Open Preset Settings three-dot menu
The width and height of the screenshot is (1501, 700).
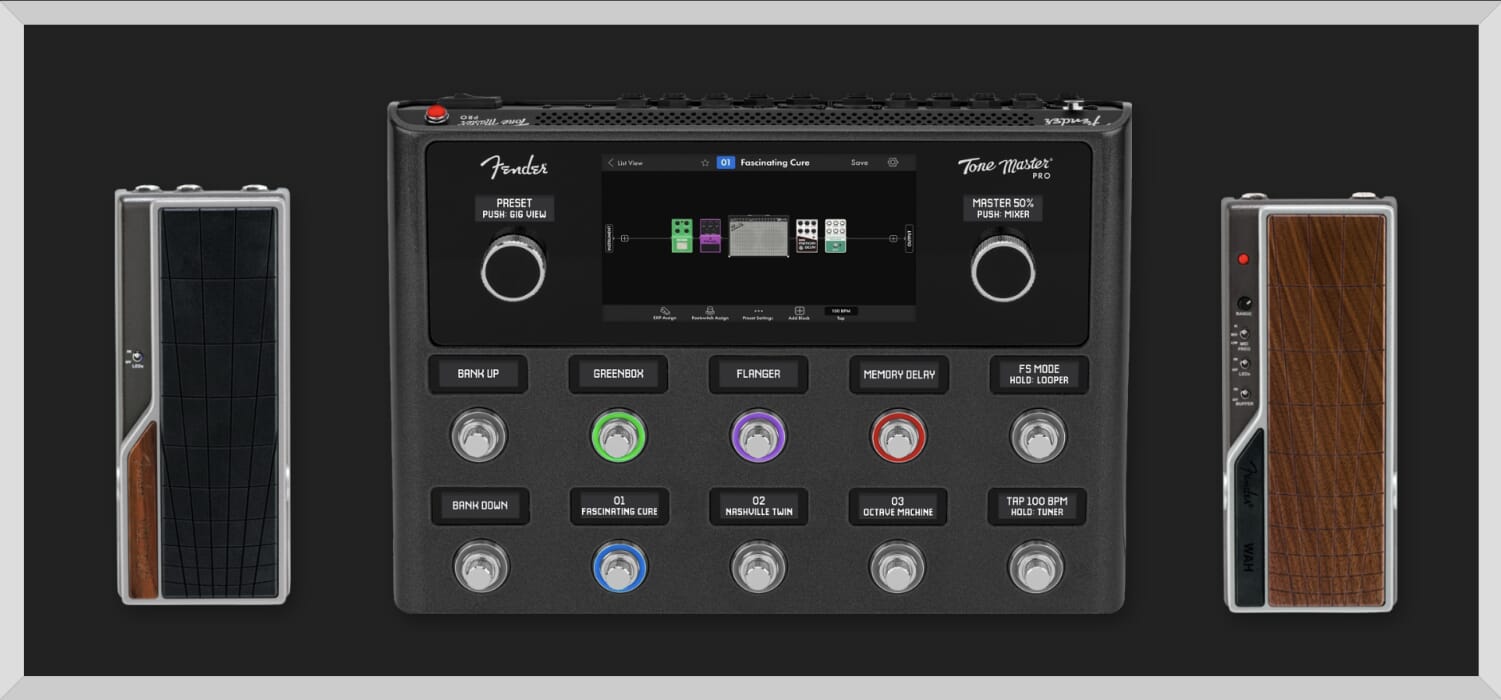(x=758, y=313)
